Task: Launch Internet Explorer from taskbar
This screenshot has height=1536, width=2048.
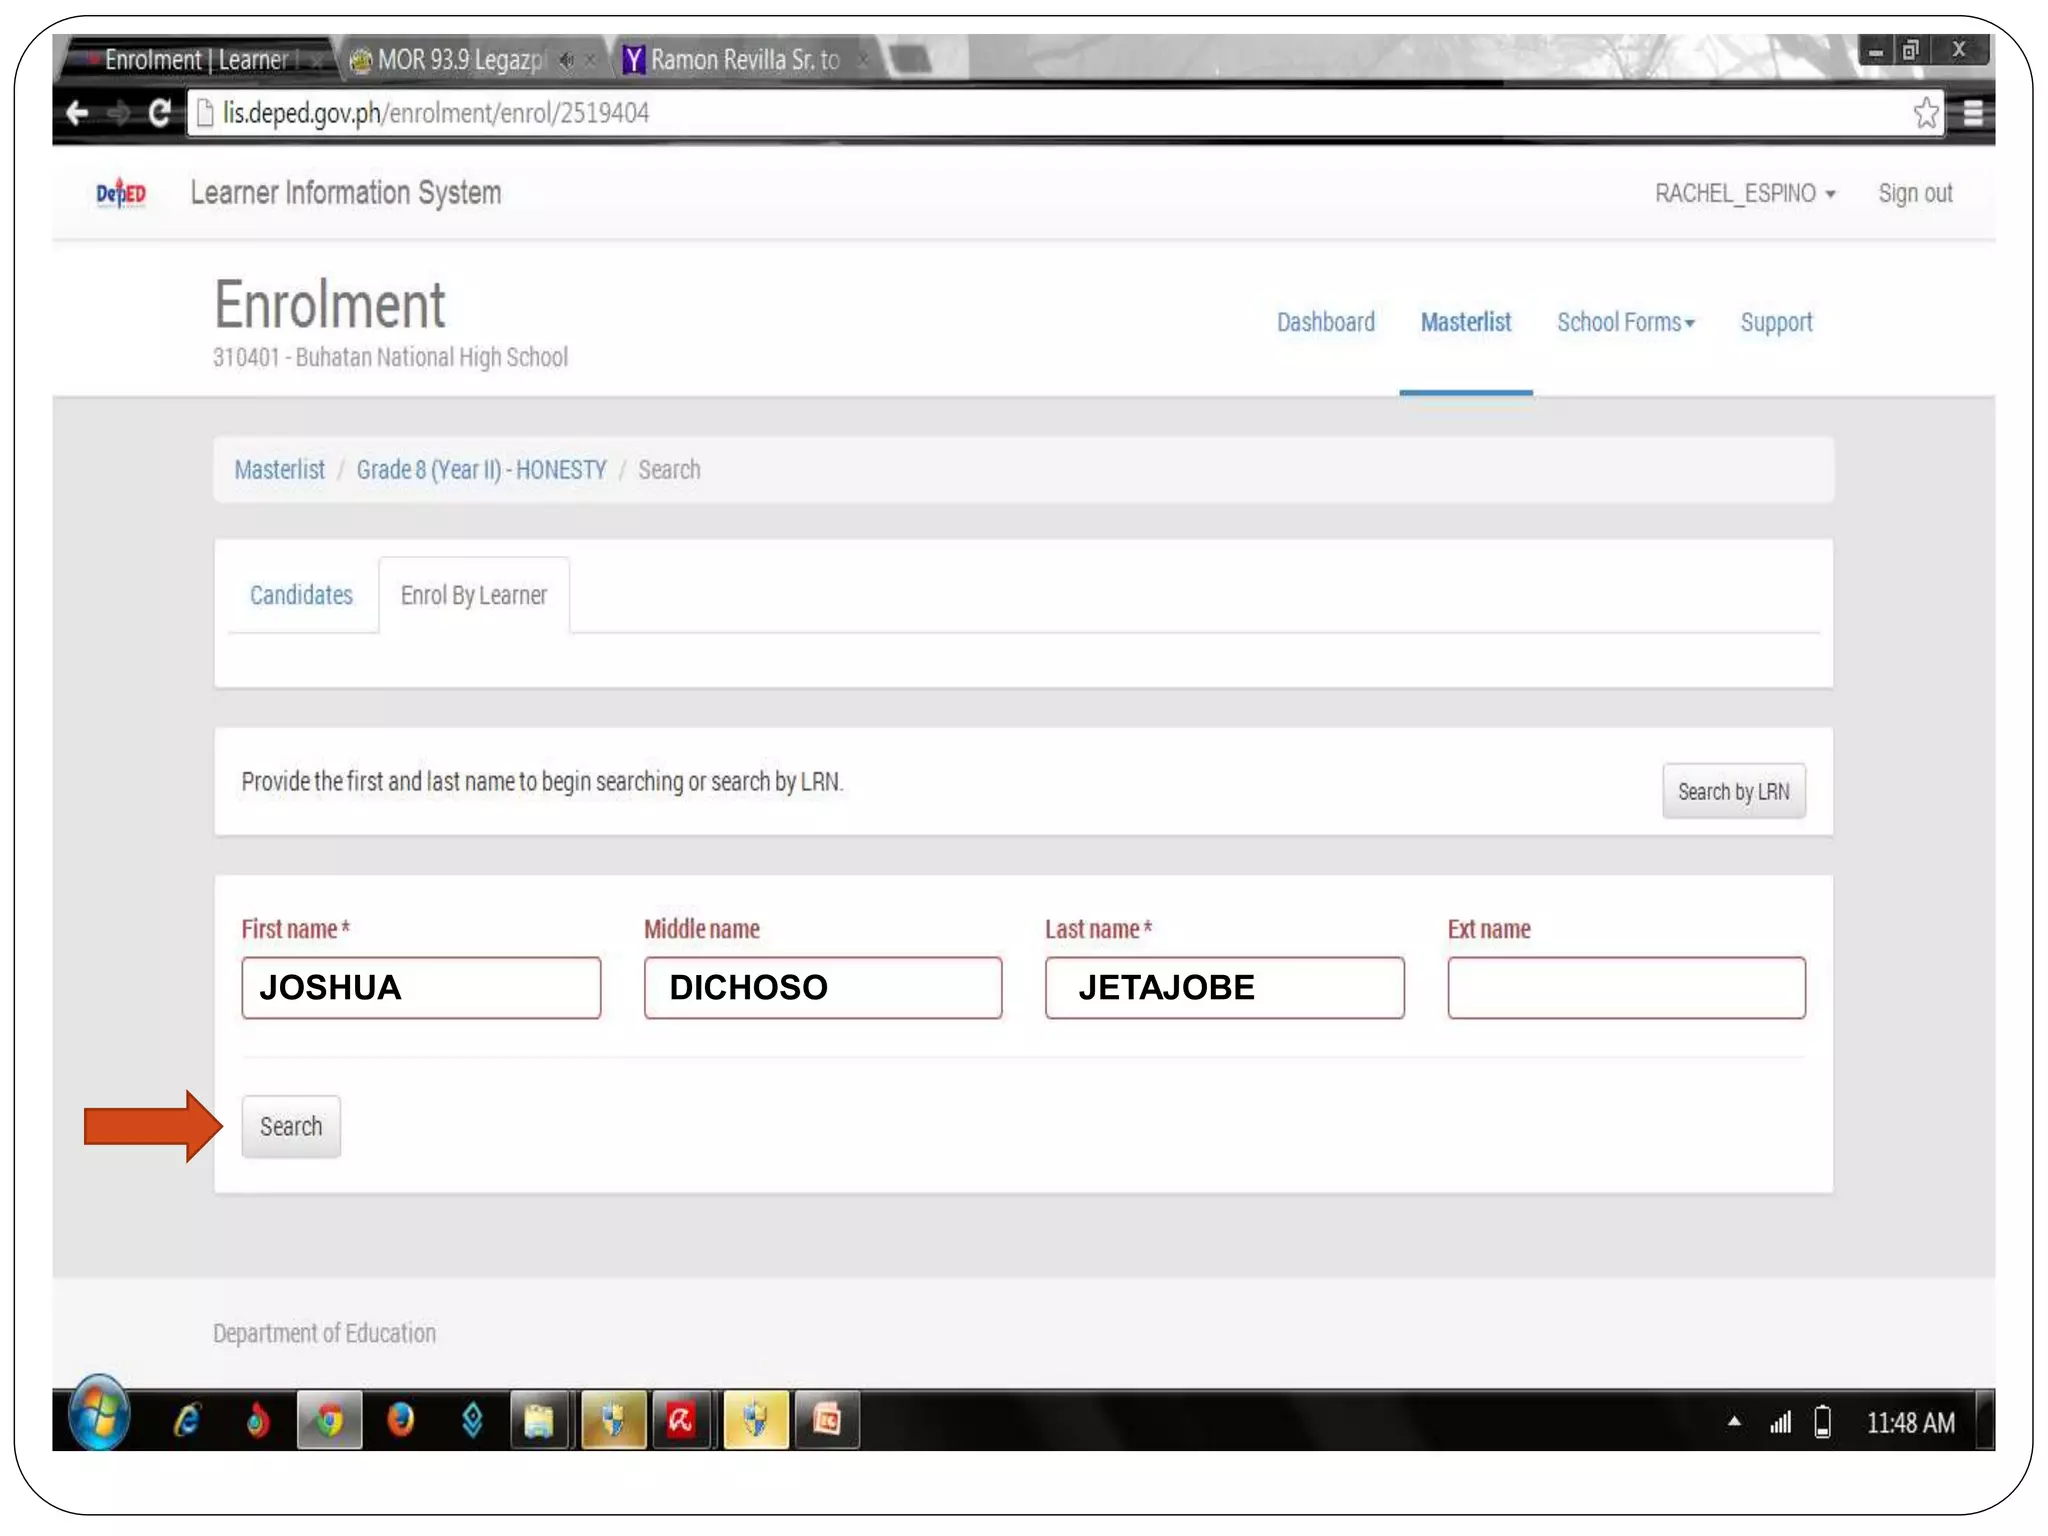Action: [x=187, y=1420]
